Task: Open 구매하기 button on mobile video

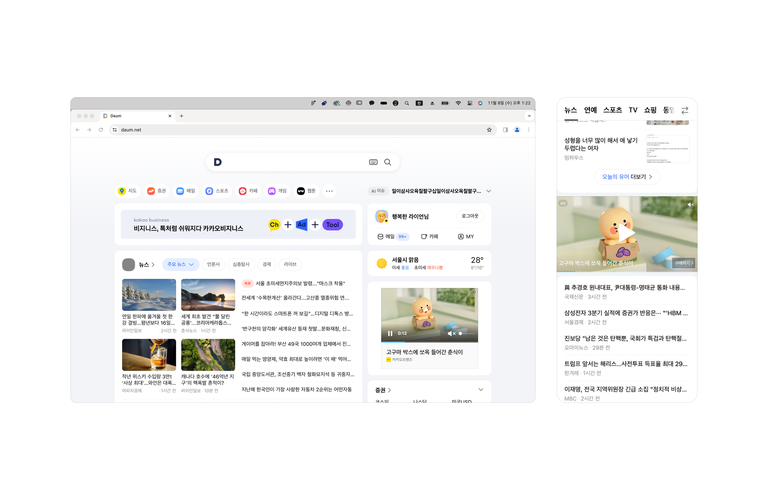Action: [x=683, y=263]
